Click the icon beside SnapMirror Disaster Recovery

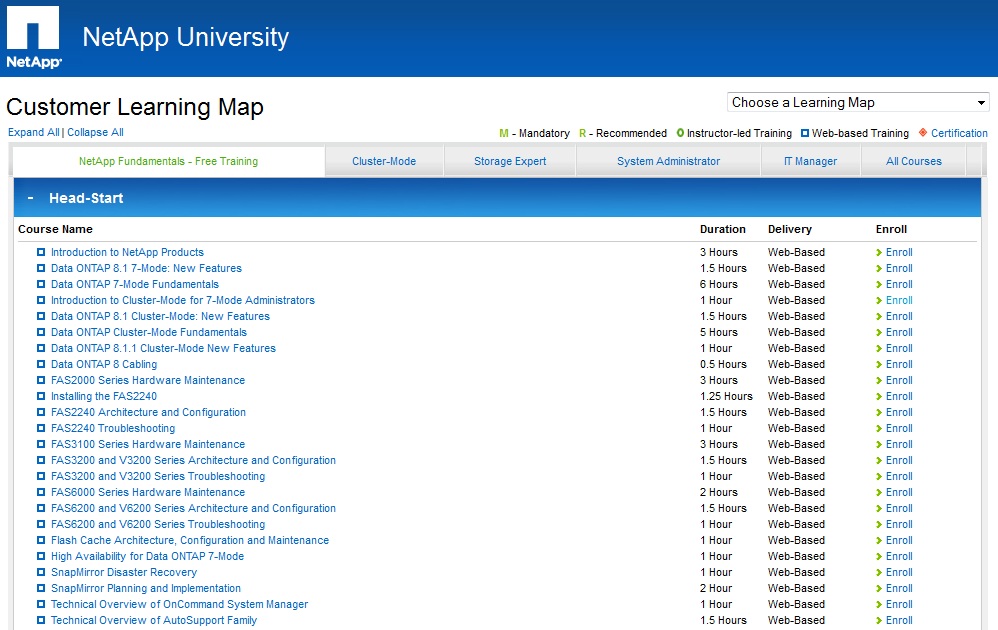pos(41,573)
